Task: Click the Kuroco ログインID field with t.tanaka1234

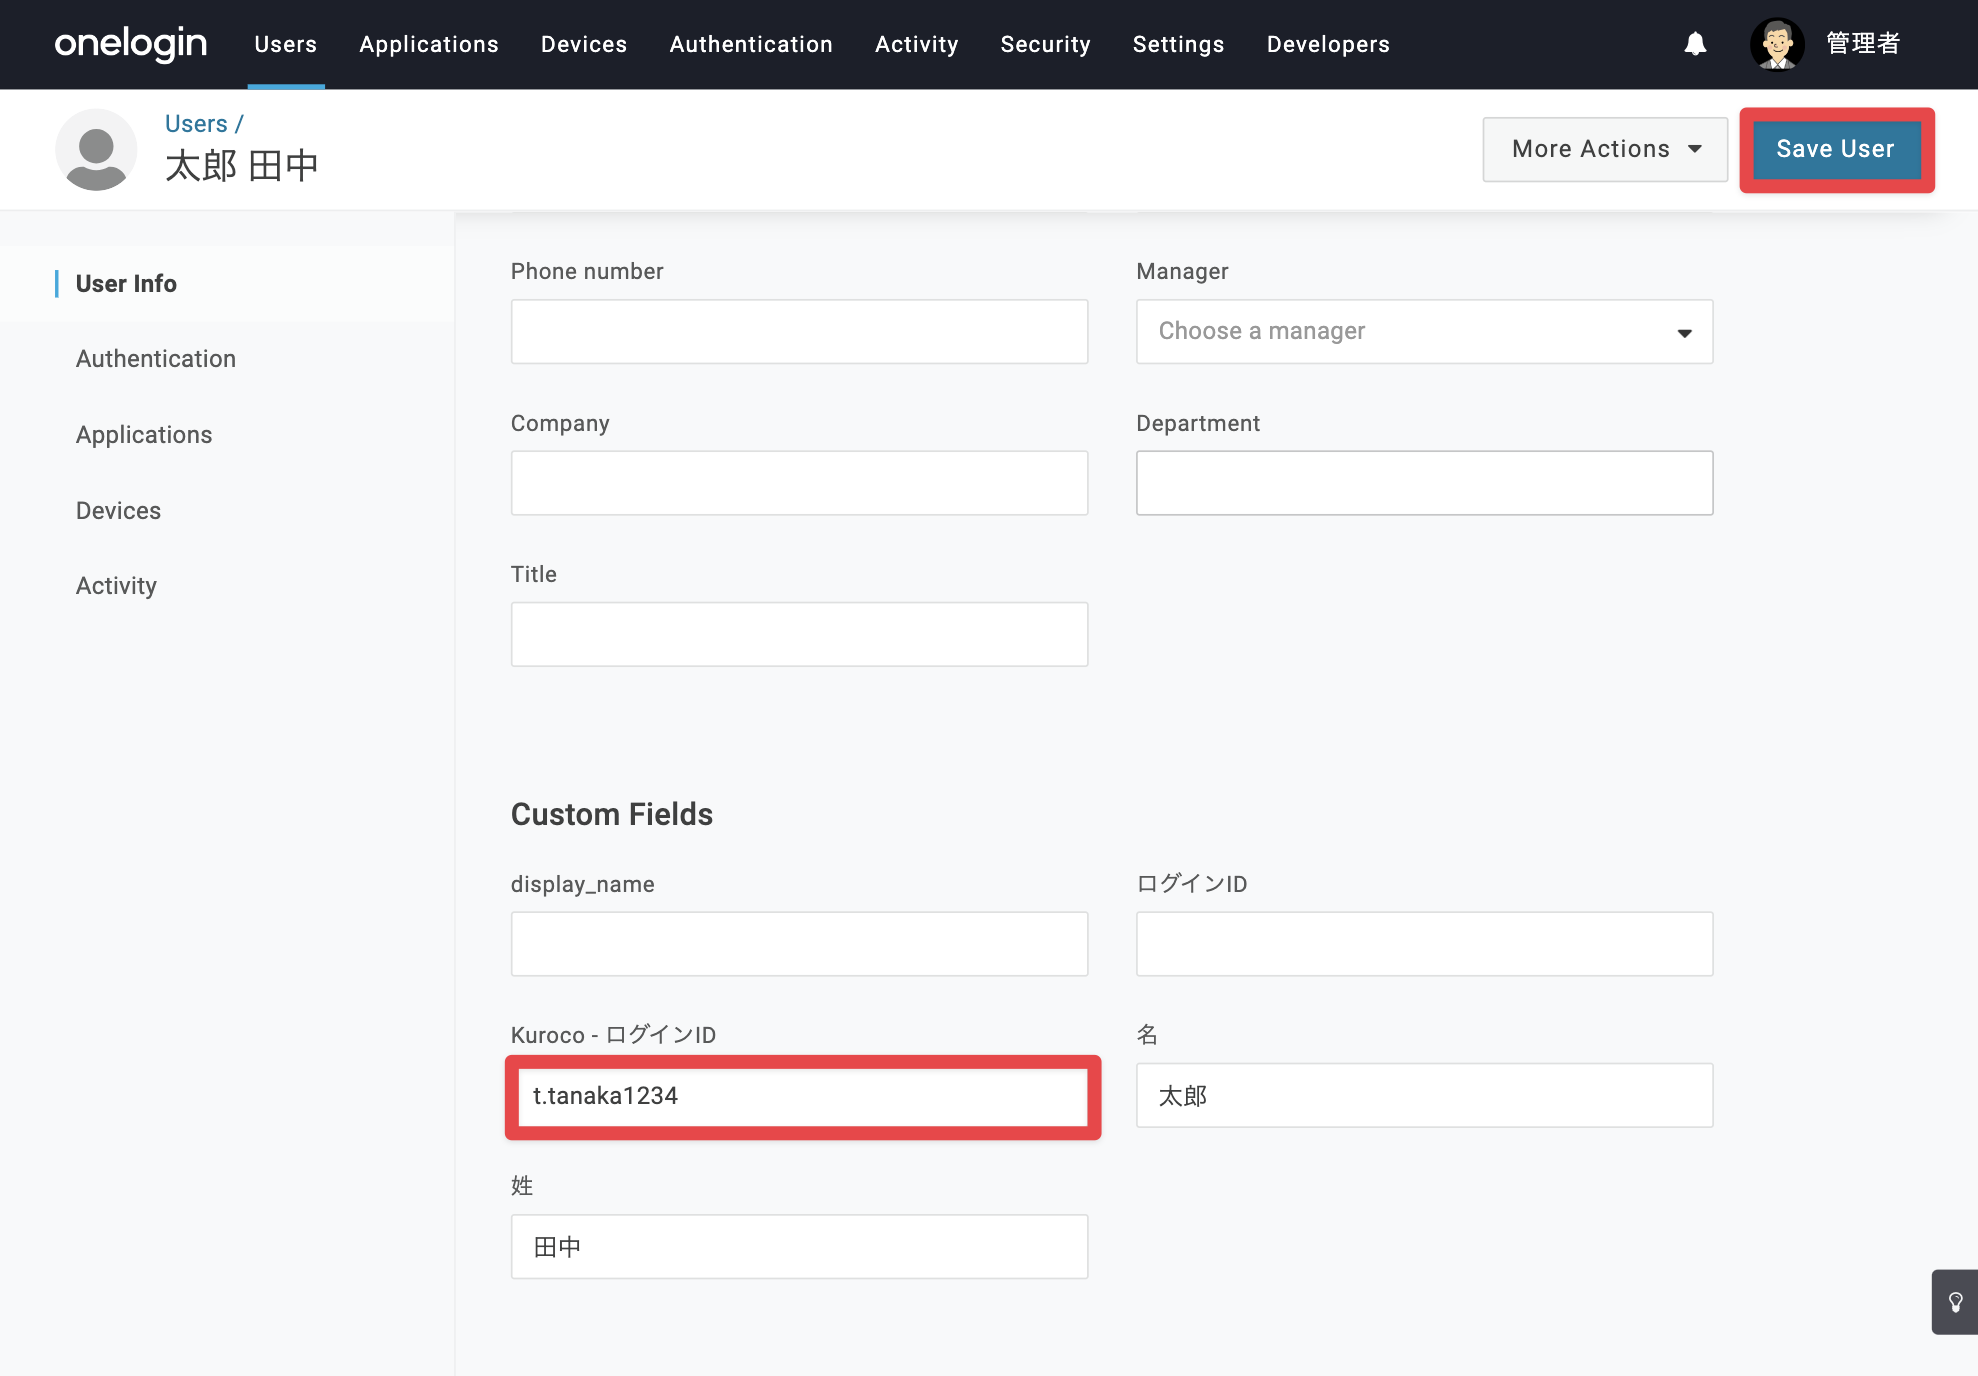Action: pyautogui.click(x=803, y=1097)
